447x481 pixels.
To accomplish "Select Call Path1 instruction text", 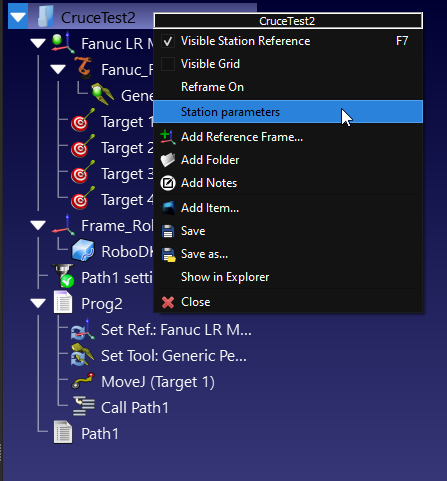I will 135,408.
